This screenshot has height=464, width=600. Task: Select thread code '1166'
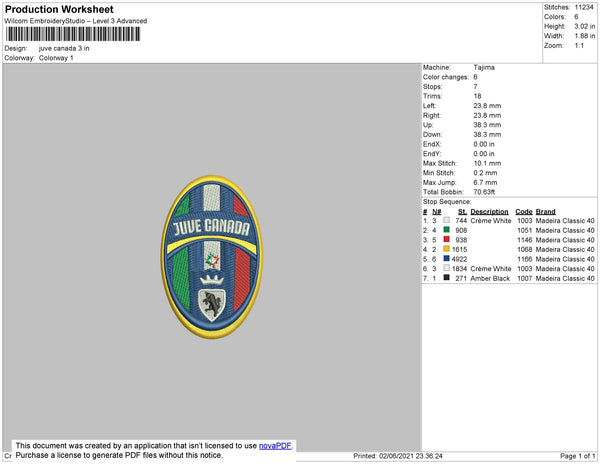[x=525, y=259]
